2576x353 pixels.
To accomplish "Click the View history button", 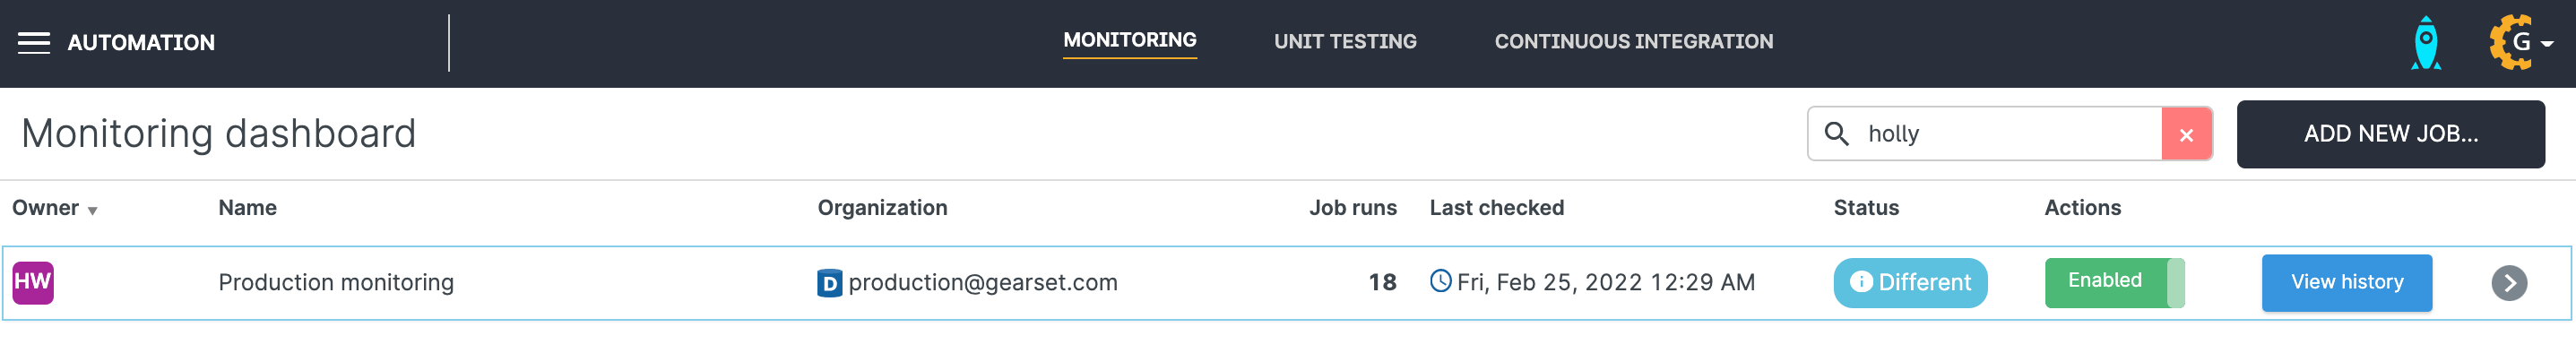I will point(2346,283).
